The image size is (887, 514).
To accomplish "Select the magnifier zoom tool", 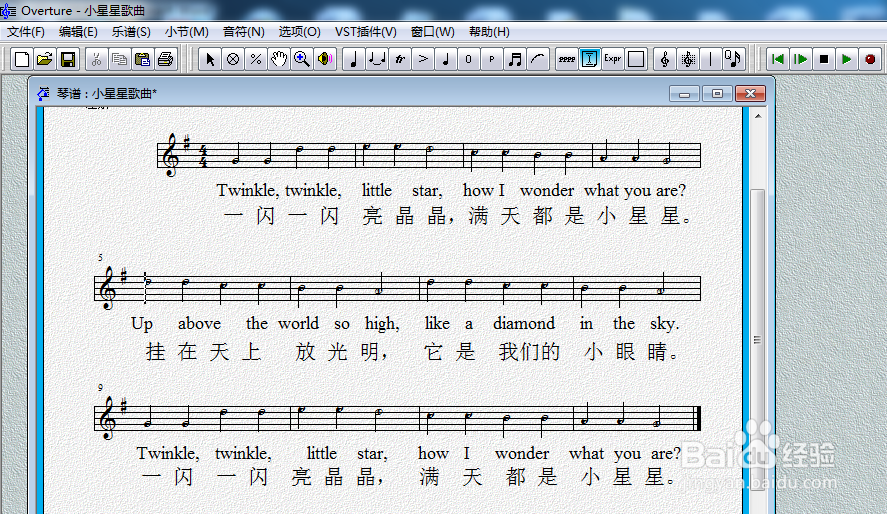I will [302, 59].
